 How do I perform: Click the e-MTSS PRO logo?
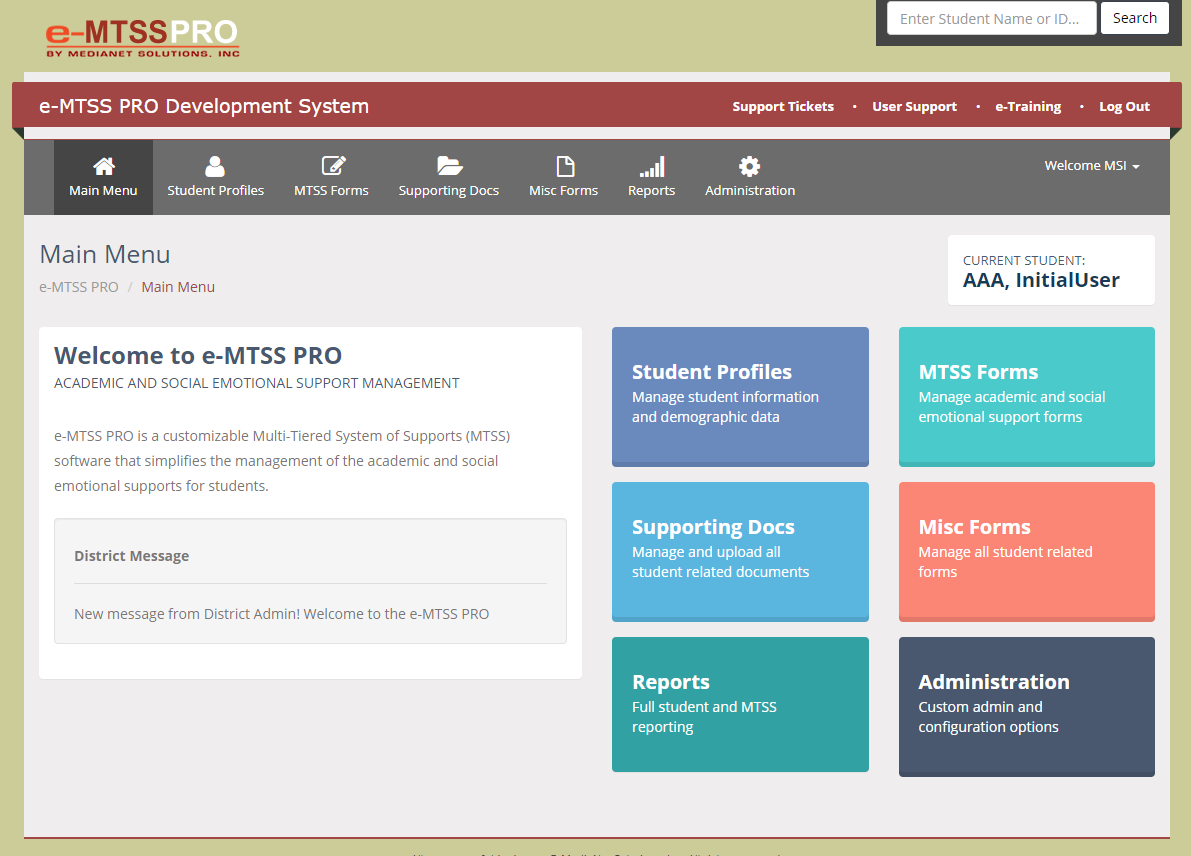(142, 37)
